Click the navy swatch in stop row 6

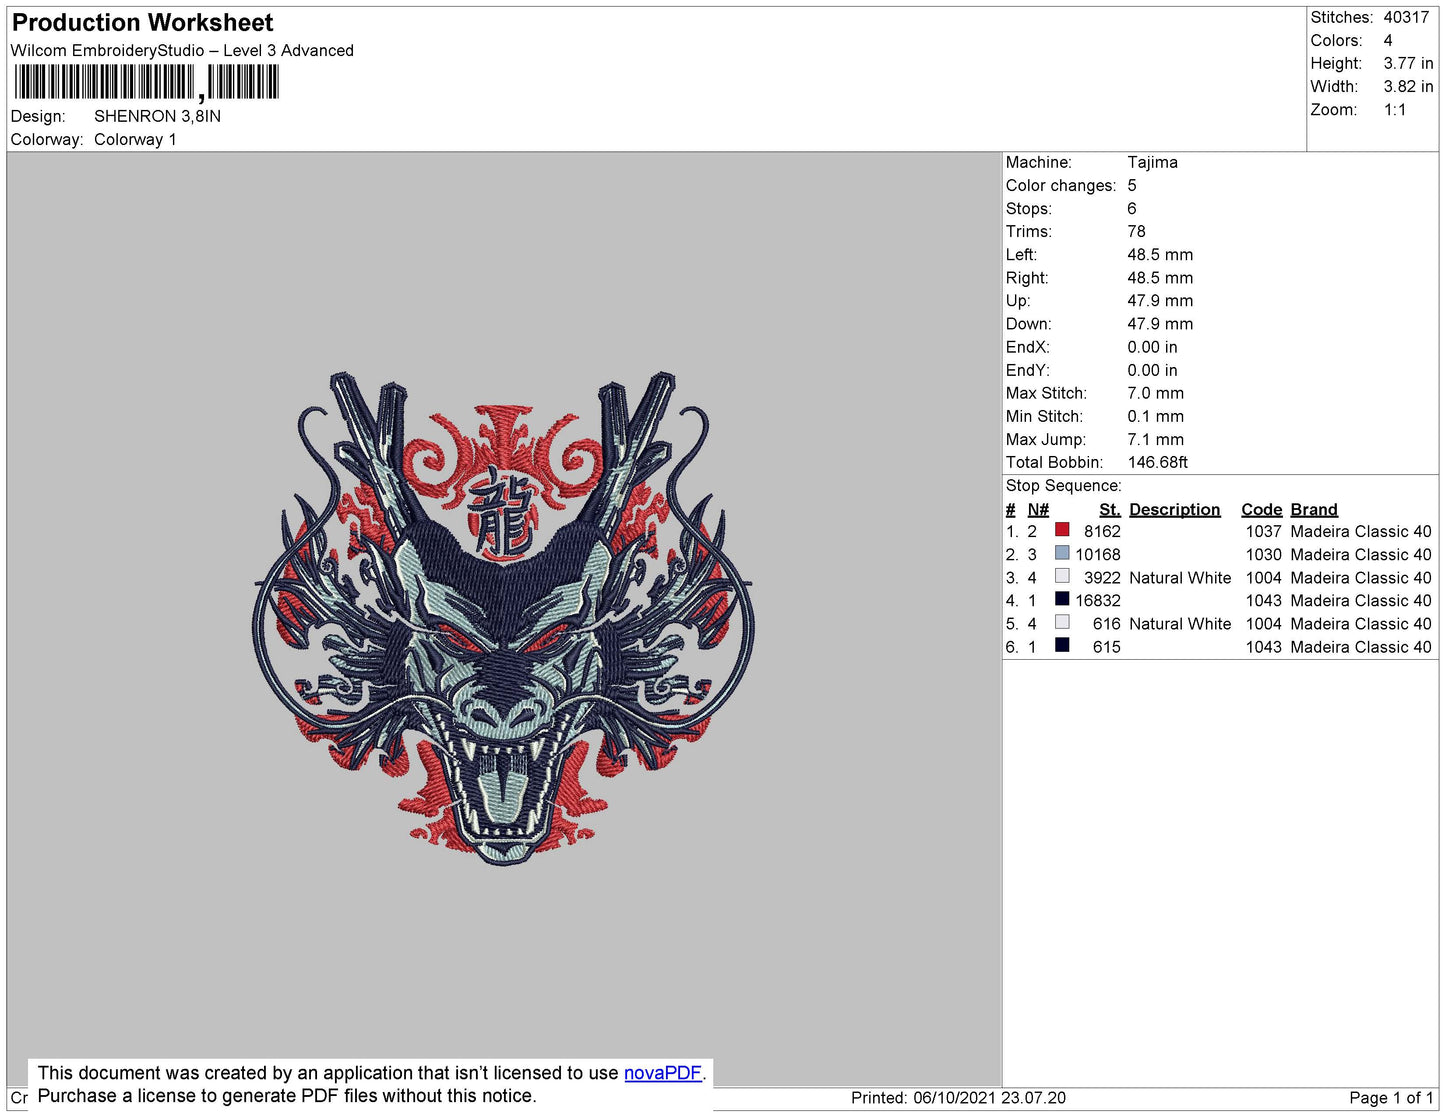pos(1062,645)
